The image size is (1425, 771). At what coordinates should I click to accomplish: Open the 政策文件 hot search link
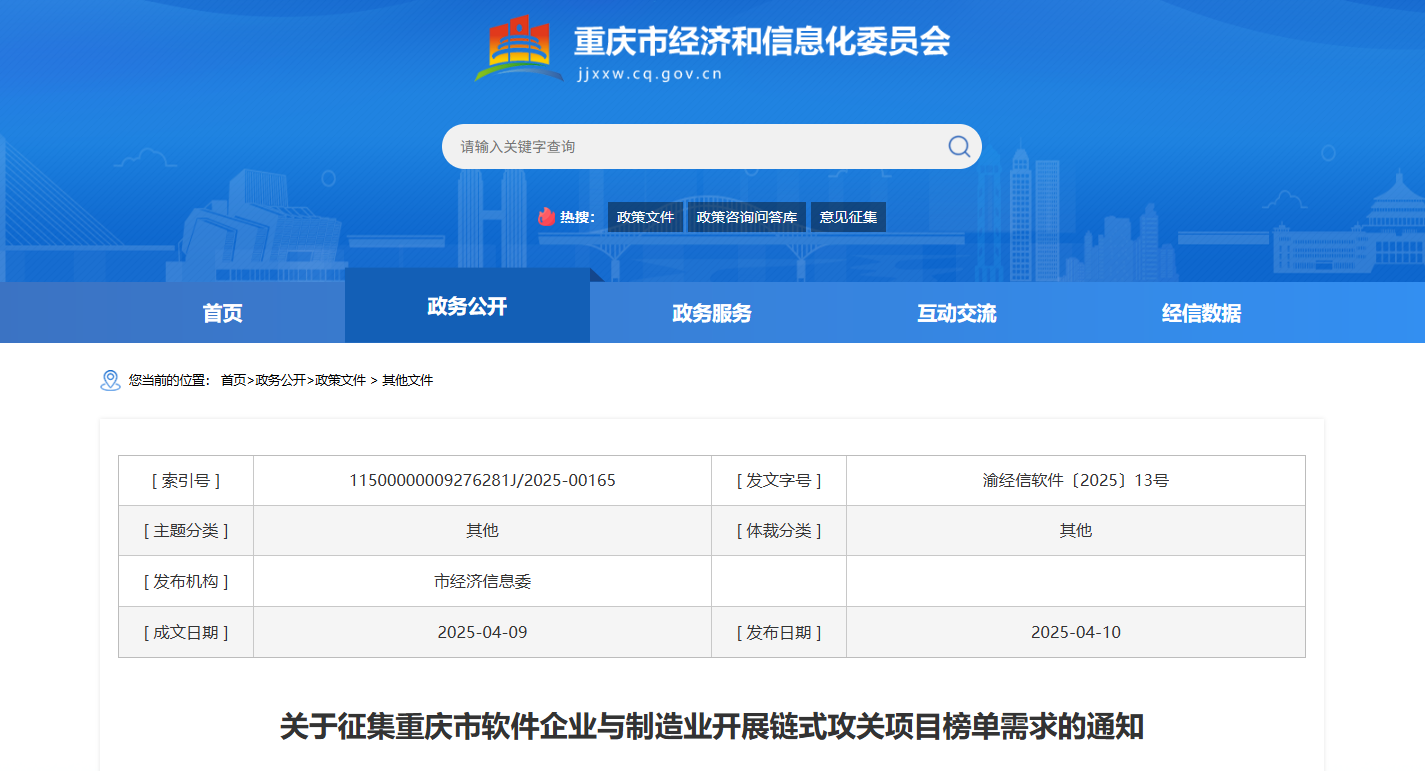click(x=645, y=217)
